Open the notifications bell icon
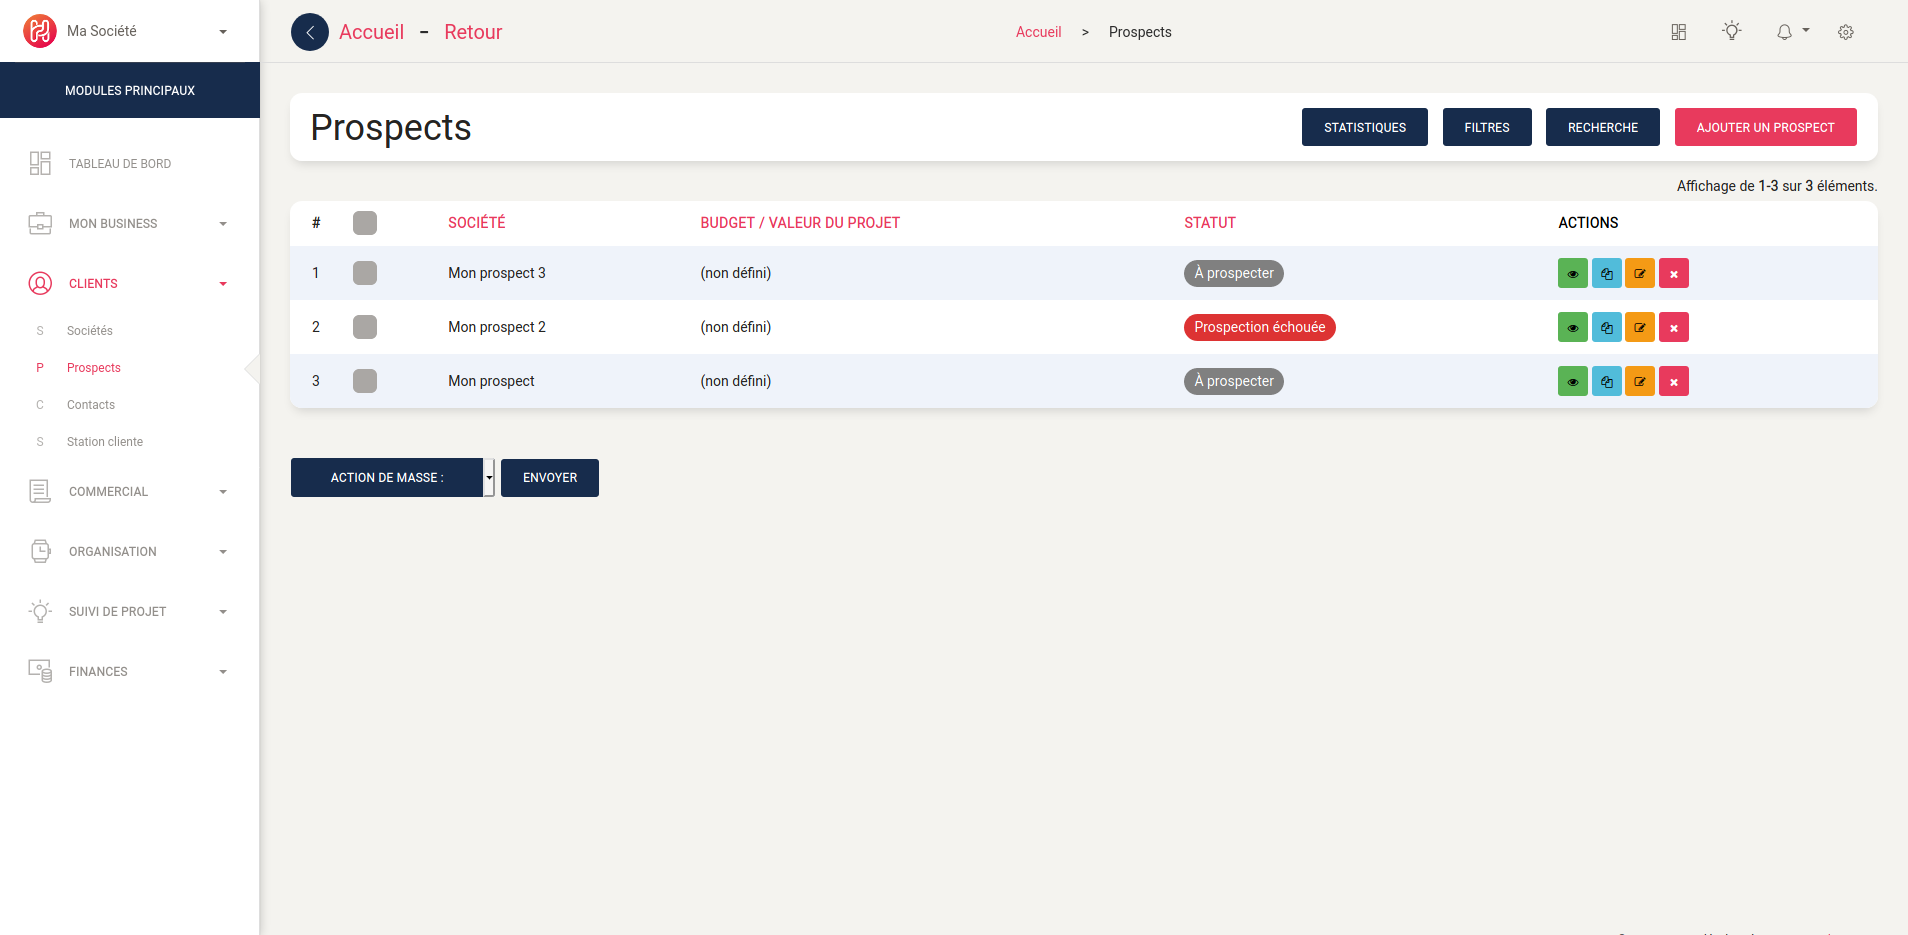This screenshot has width=1908, height=935. click(x=1785, y=31)
